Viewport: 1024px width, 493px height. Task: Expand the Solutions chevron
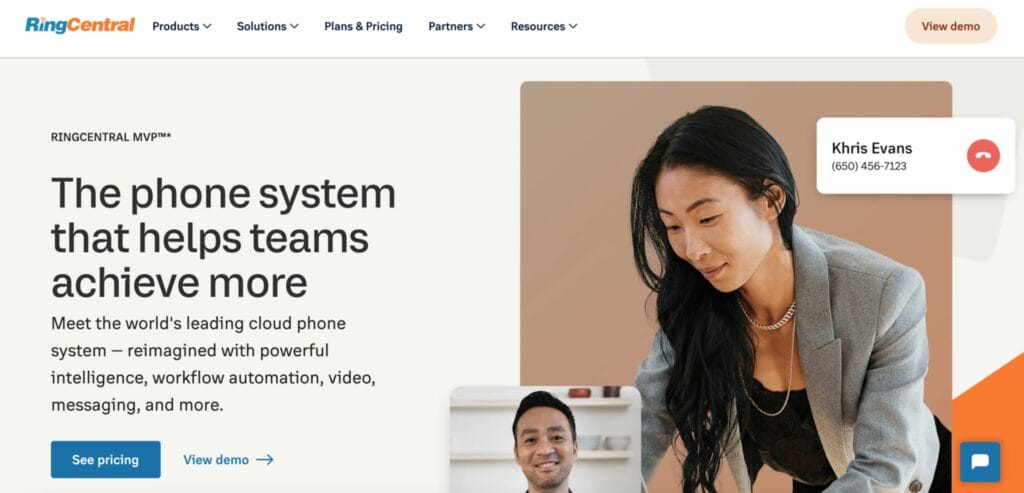(x=294, y=27)
